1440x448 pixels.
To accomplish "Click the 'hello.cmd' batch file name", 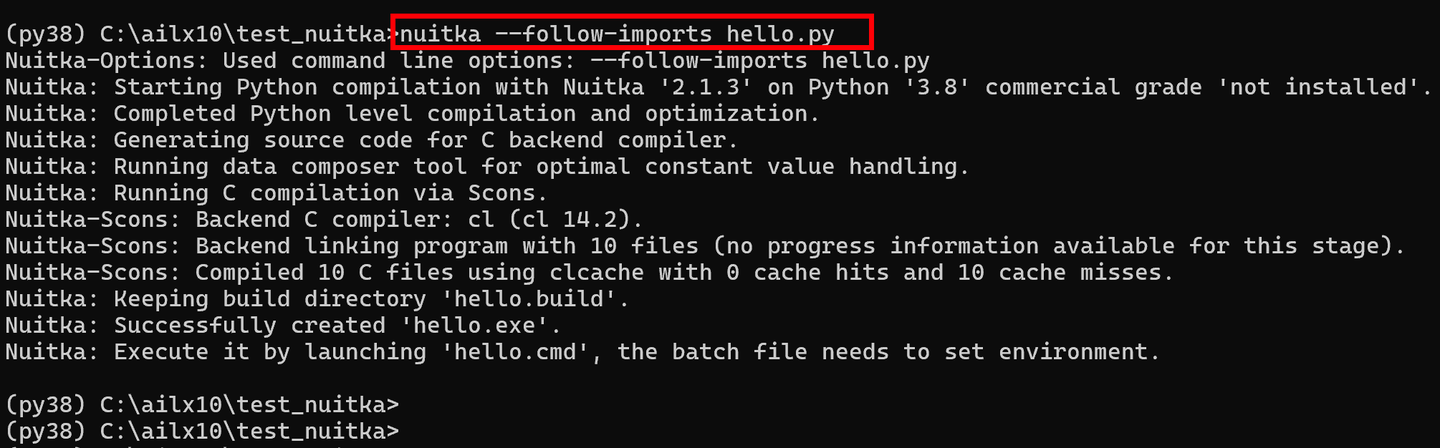I will coord(520,352).
